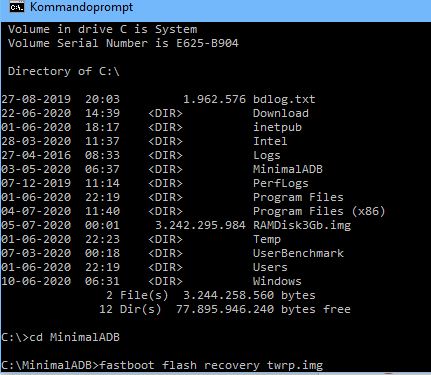Click the PerfLogs directory name

pos(281,183)
